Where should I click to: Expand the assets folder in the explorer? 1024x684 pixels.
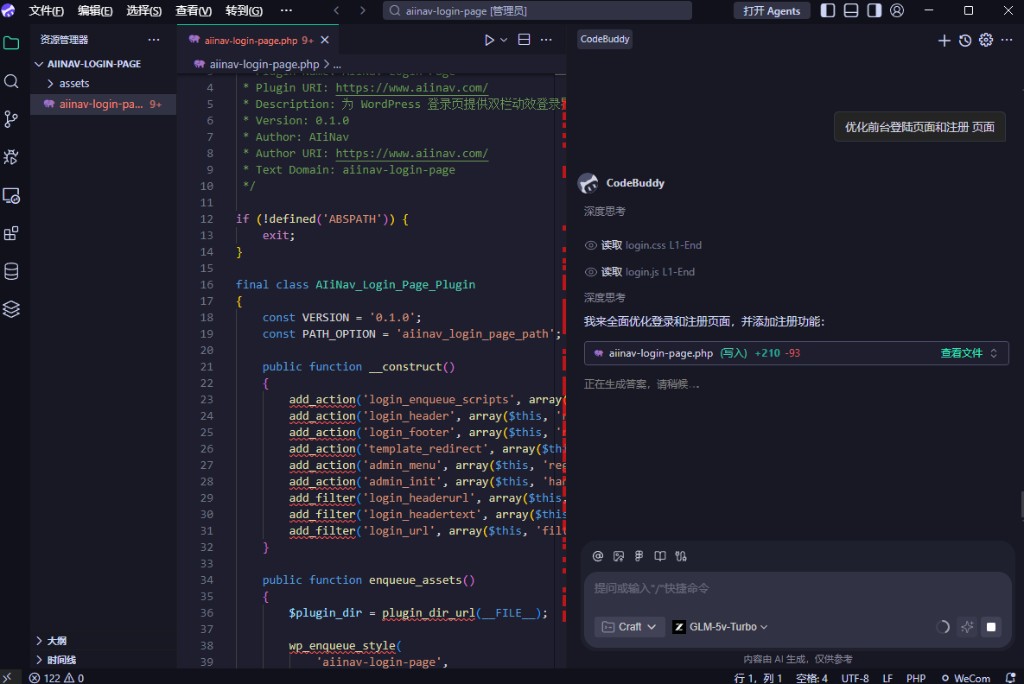(x=73, y=83)
